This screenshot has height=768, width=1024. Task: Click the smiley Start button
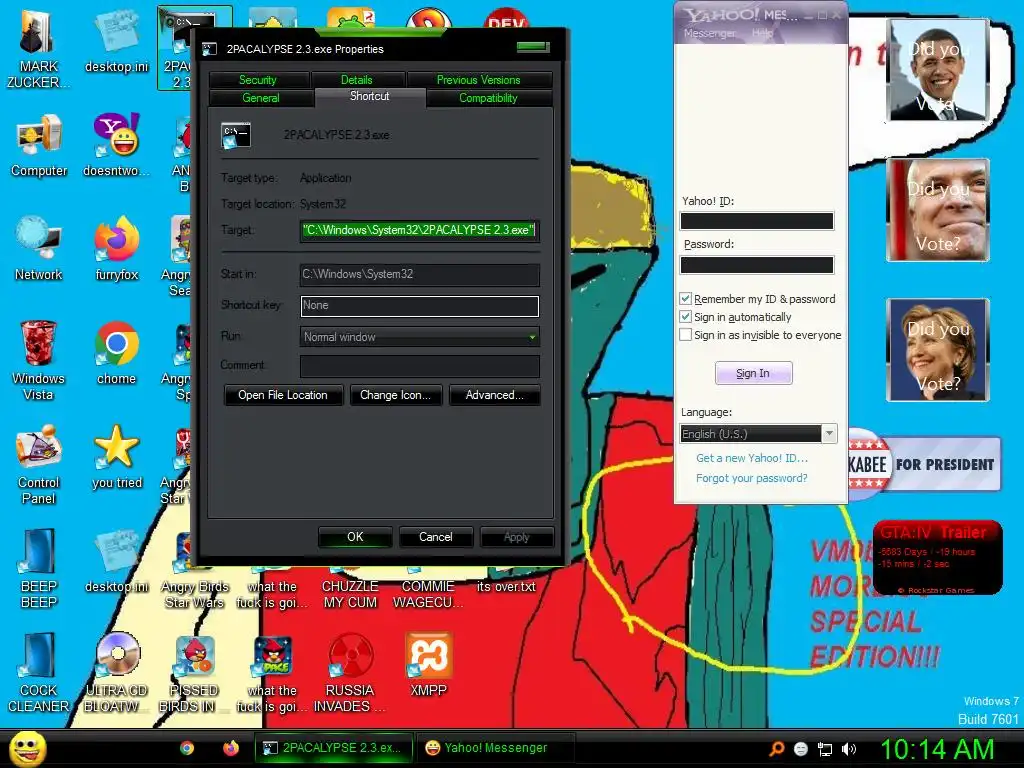click(27, 748)
